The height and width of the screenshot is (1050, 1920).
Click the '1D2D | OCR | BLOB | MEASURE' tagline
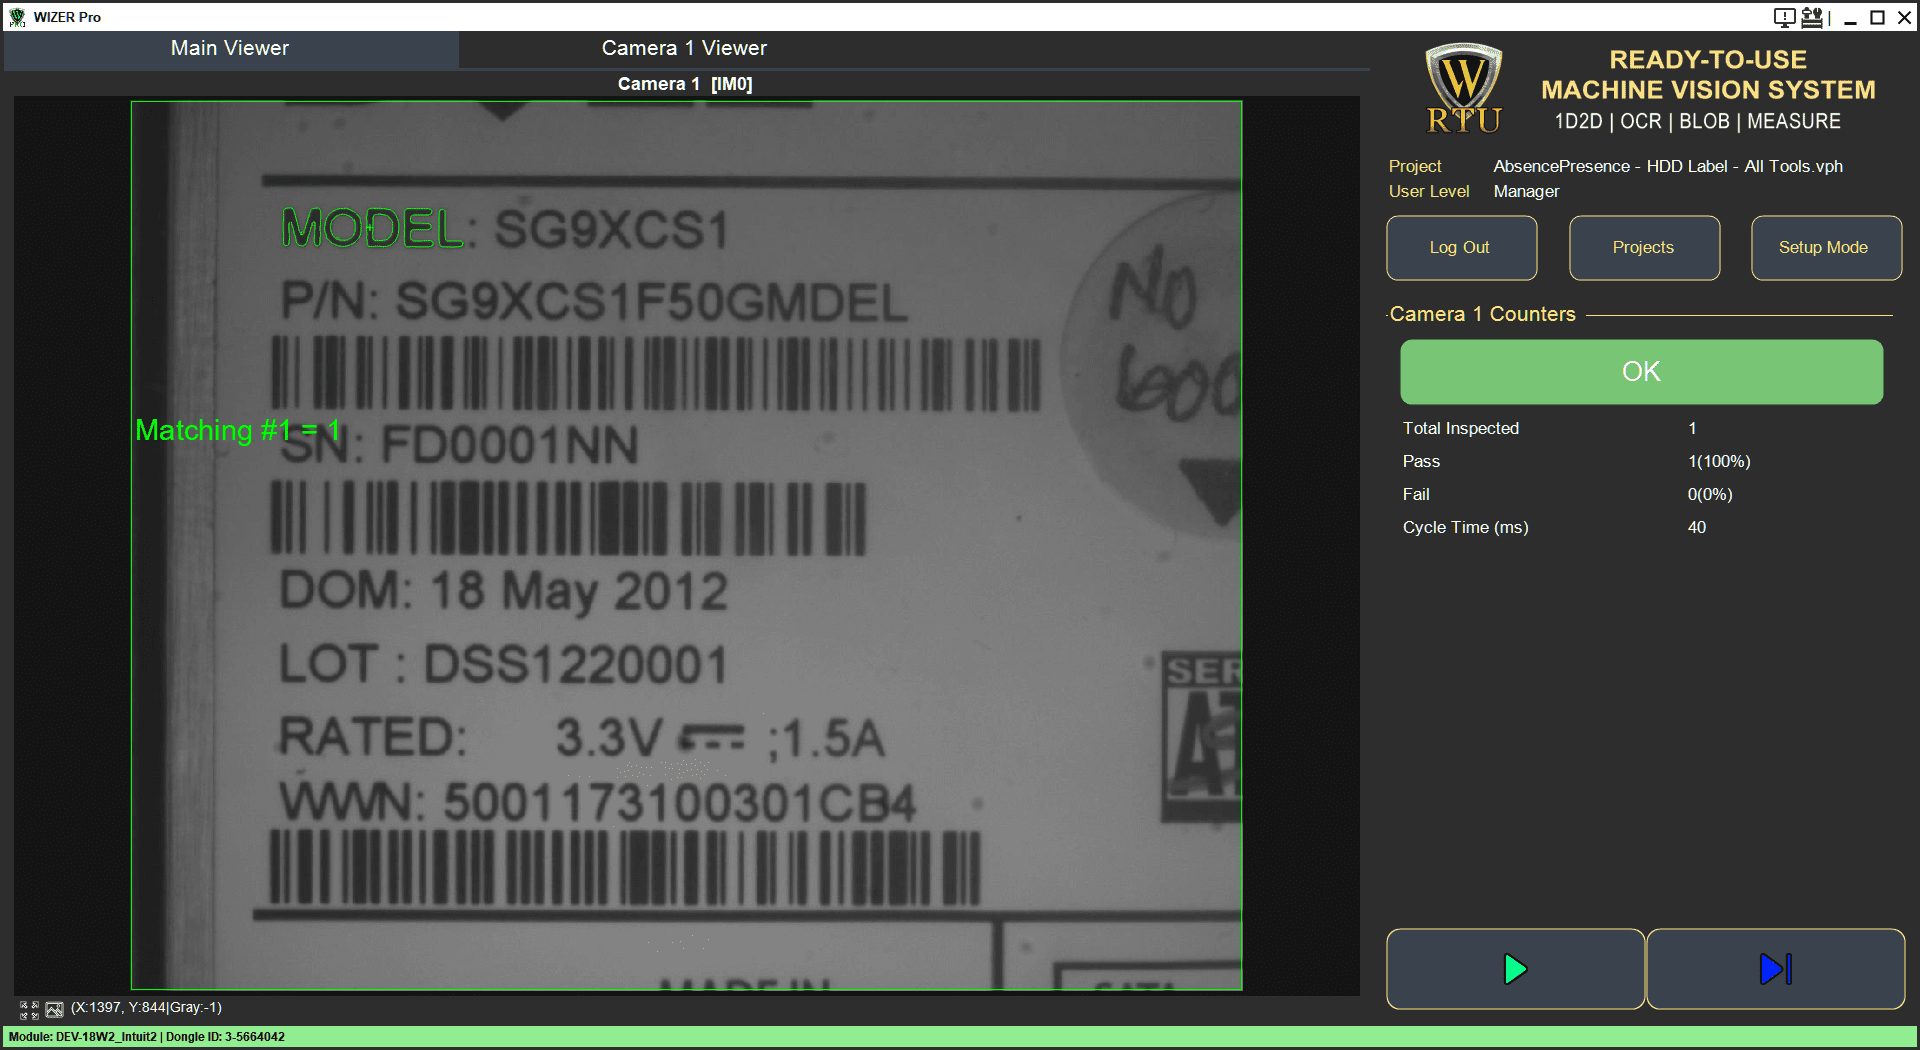tap(1697, 121)
